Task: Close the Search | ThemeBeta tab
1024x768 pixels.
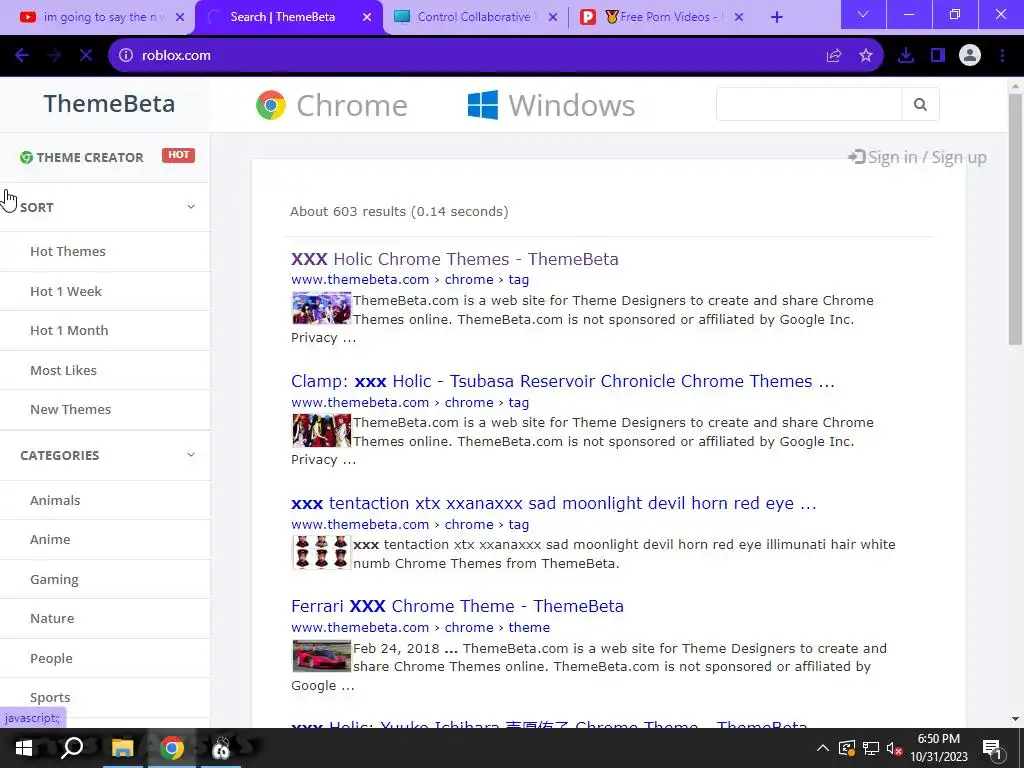Action: (367, 17)
